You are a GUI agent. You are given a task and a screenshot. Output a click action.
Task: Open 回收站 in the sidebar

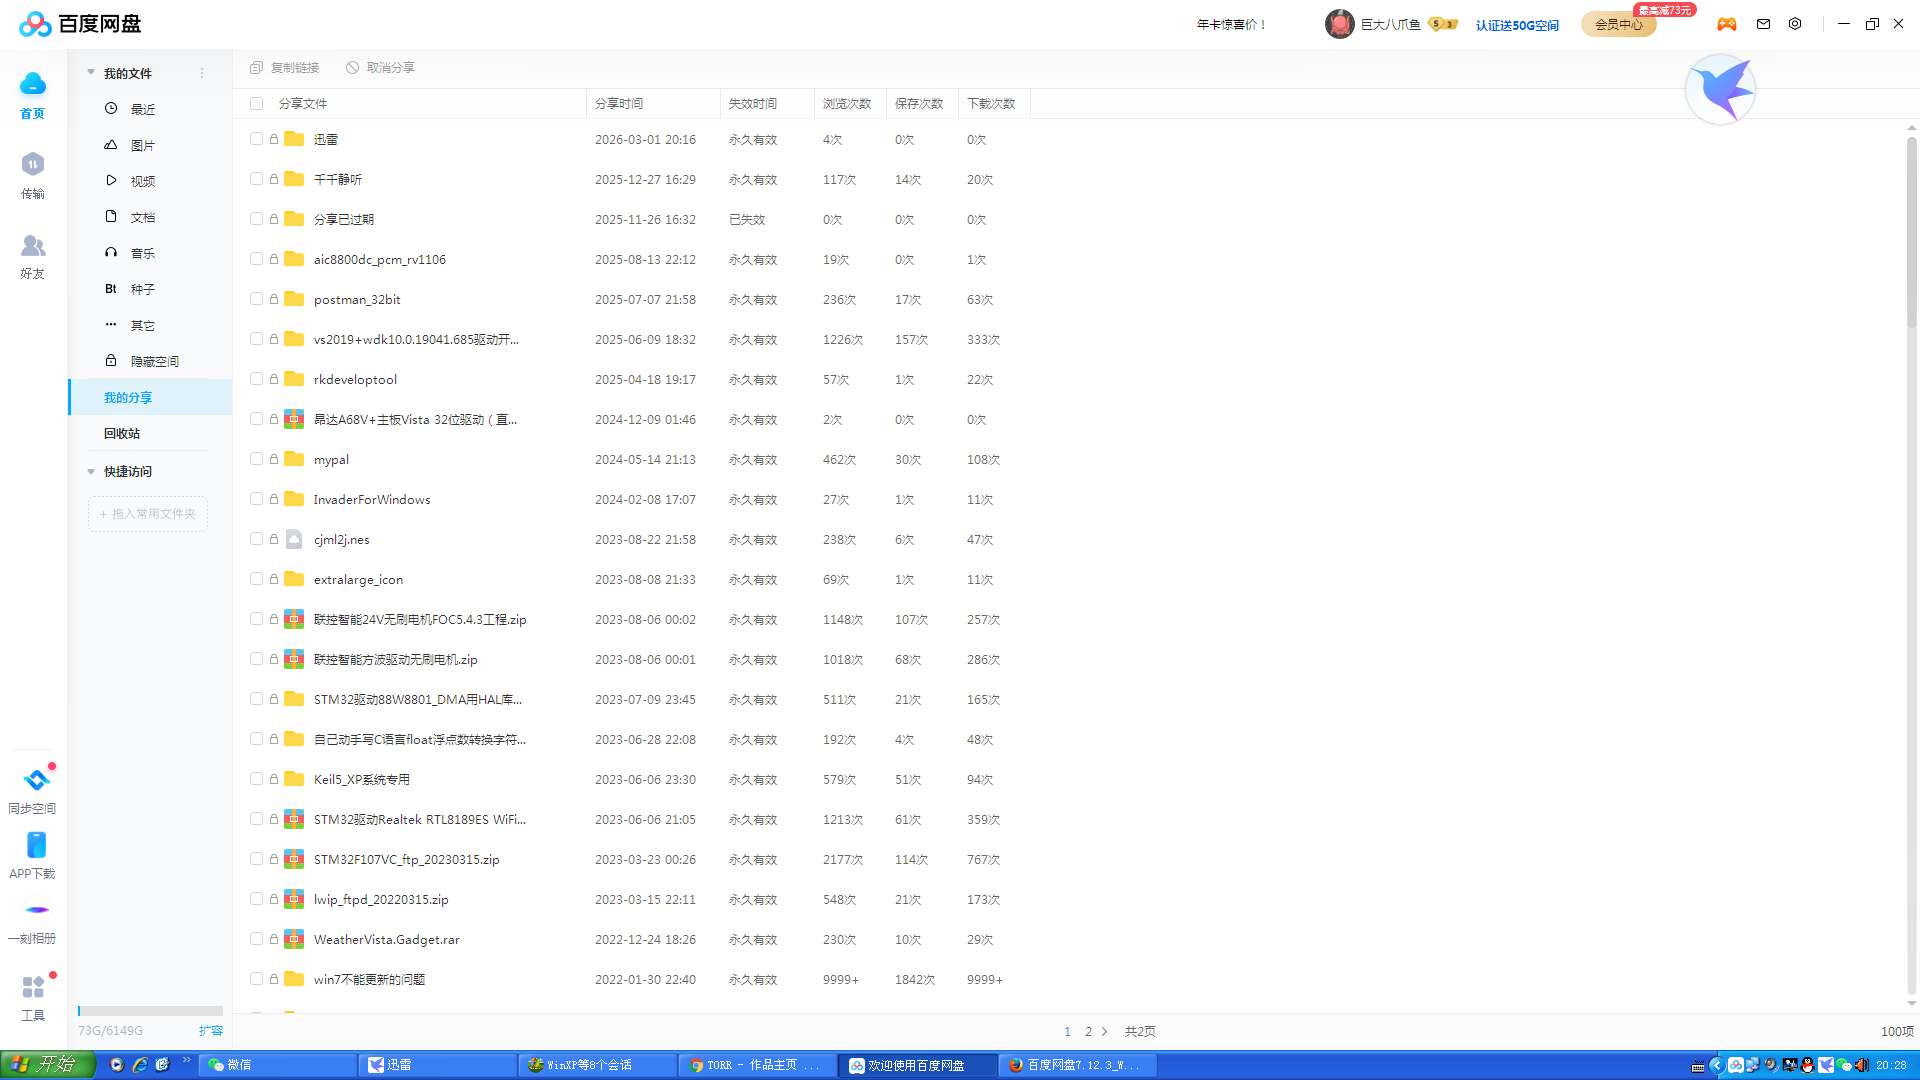tap(122, 434)
